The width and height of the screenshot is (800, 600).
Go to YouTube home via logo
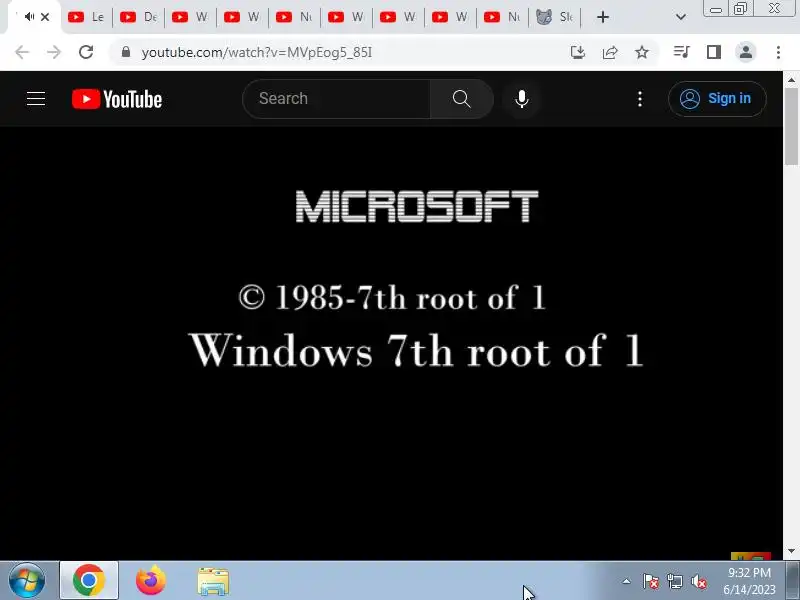117,99
